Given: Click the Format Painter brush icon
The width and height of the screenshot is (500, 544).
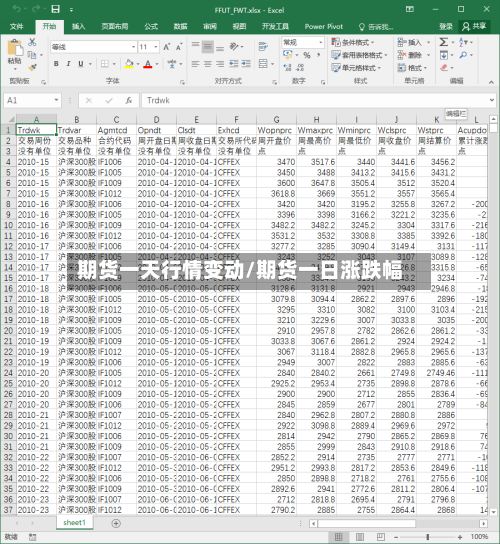Looking at the screenshot, I should (32, 68).
